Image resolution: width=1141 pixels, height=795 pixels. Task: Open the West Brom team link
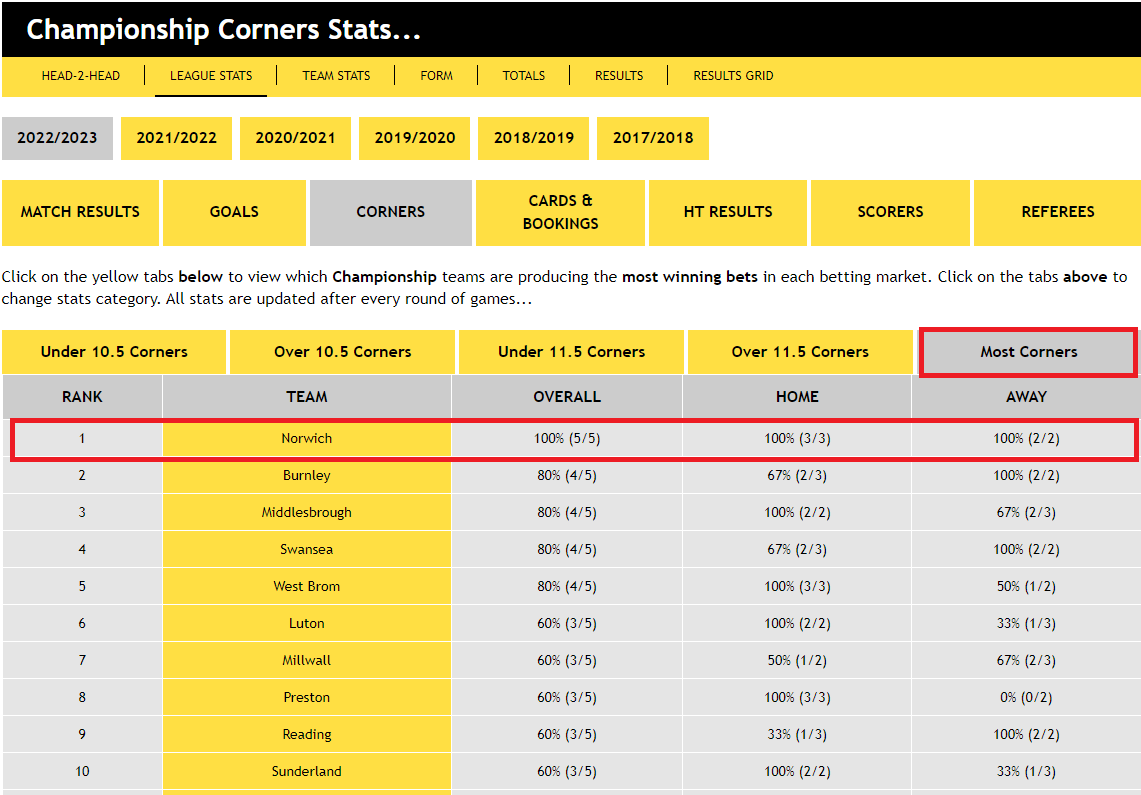click(306, 587)
